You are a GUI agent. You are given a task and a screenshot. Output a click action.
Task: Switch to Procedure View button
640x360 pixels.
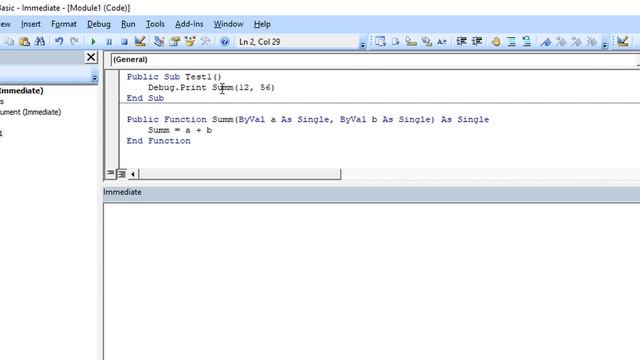coord(110,173)
